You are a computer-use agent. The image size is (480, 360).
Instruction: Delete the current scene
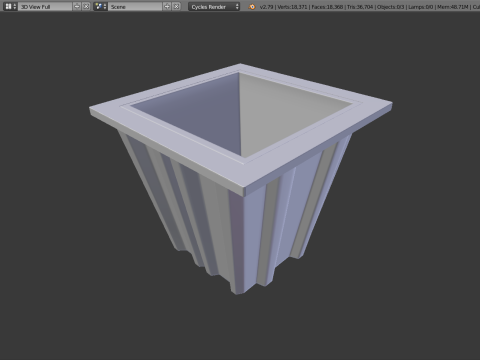pyautogui.click(x=176, y=6)
